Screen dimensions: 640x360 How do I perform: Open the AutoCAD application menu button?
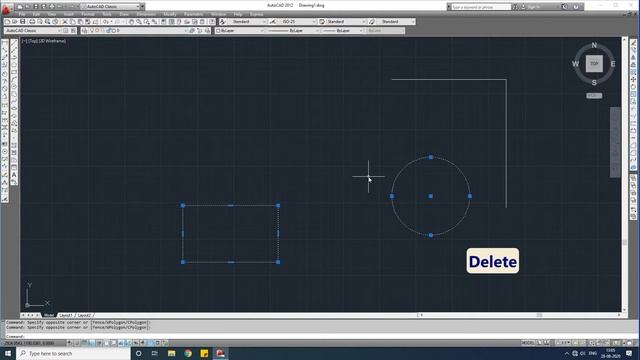6,8
